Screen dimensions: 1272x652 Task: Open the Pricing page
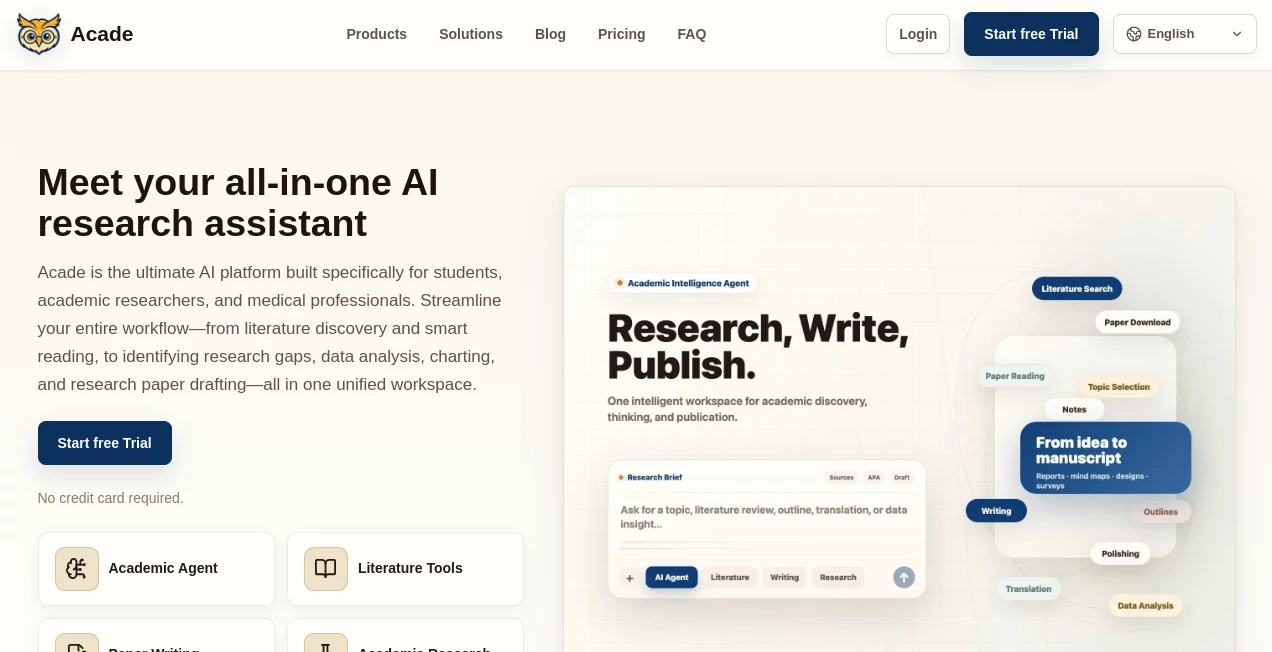coord(622,34)
